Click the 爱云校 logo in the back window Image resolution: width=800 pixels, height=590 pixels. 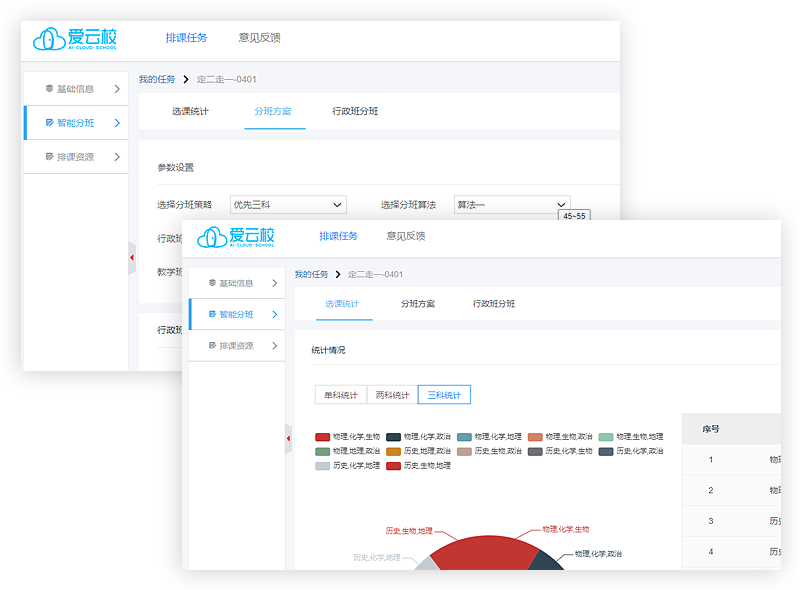(75, 39)
